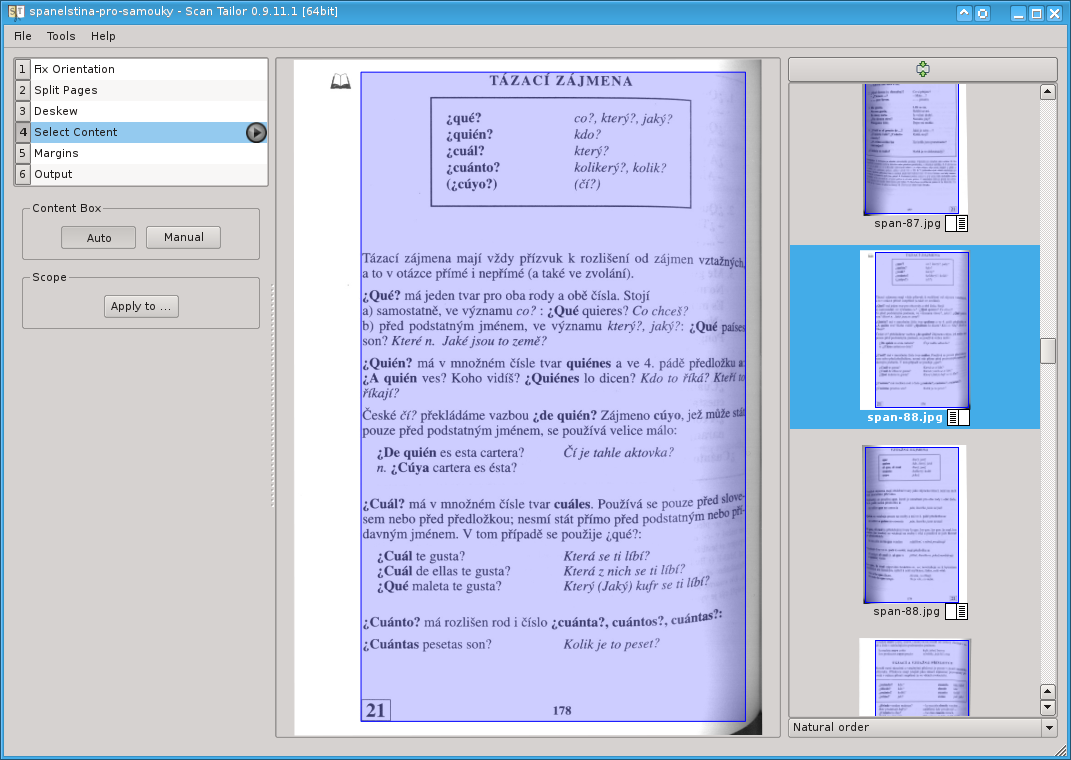The width and height of the screenshot is (1071, 760).
Task: Click the thumbnail scrollbar handle
Action: [x=1047, y=352]
